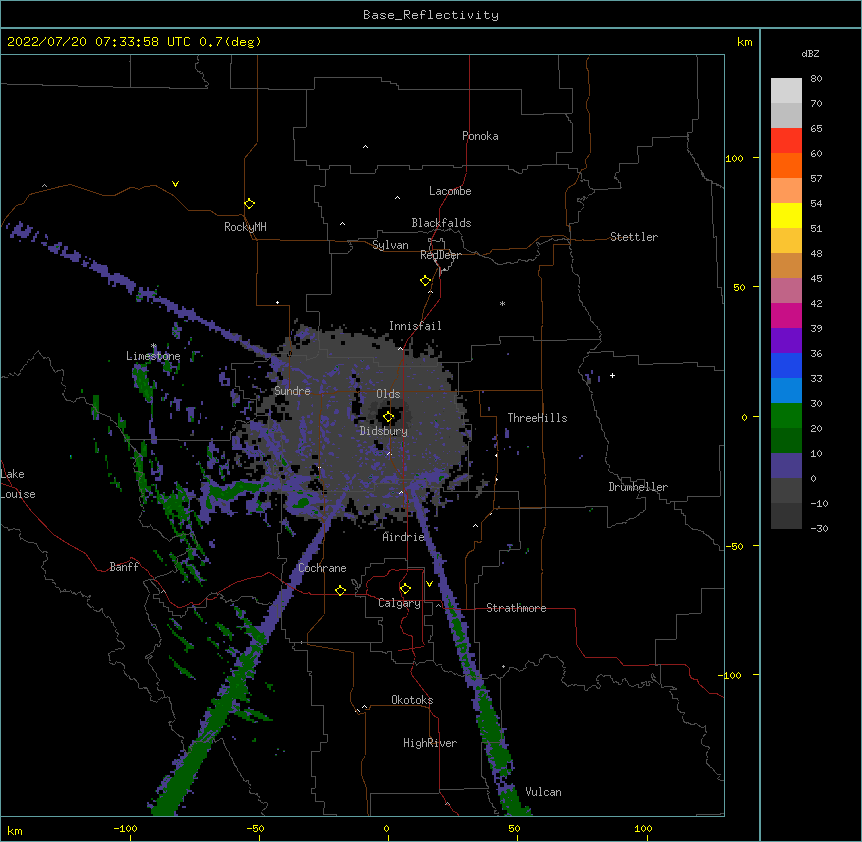Click the blue 36 dBZ legend swatch
Image resolution: width=862 pixels, height=842 pixels.
[x=786, y=365]
